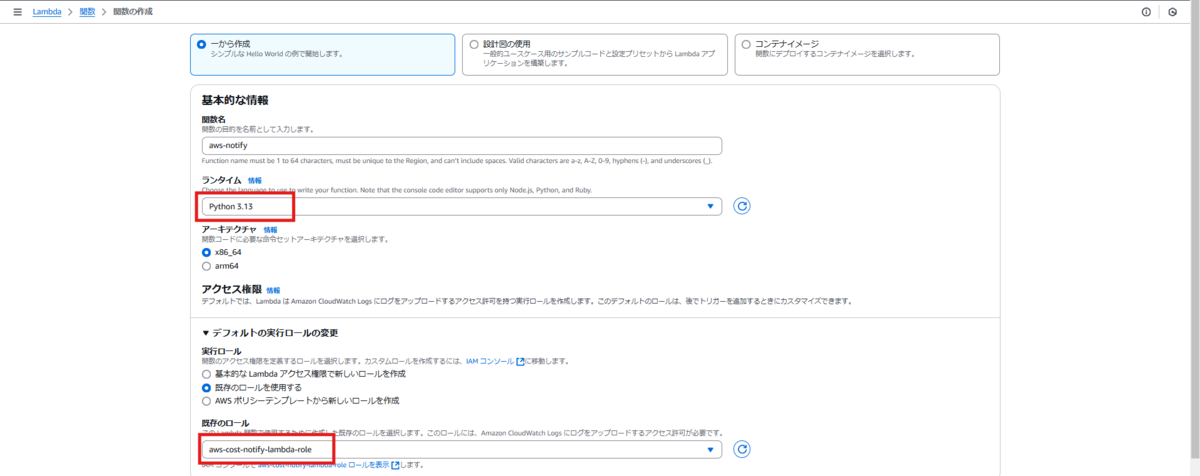
Task: Click the 関数の作成 breadcrumb text
Action: (131, 12)
